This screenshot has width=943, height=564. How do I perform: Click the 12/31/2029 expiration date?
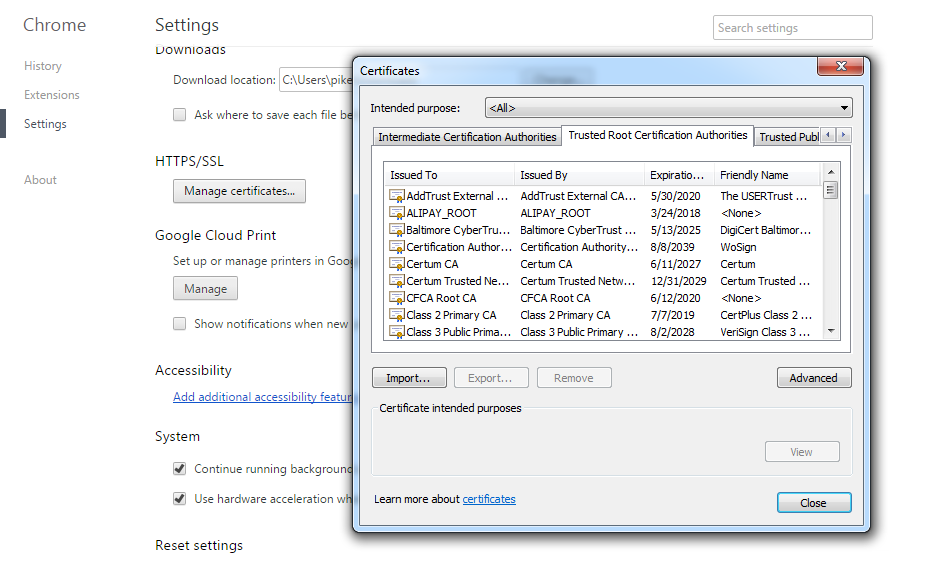[x=678, y=281]
